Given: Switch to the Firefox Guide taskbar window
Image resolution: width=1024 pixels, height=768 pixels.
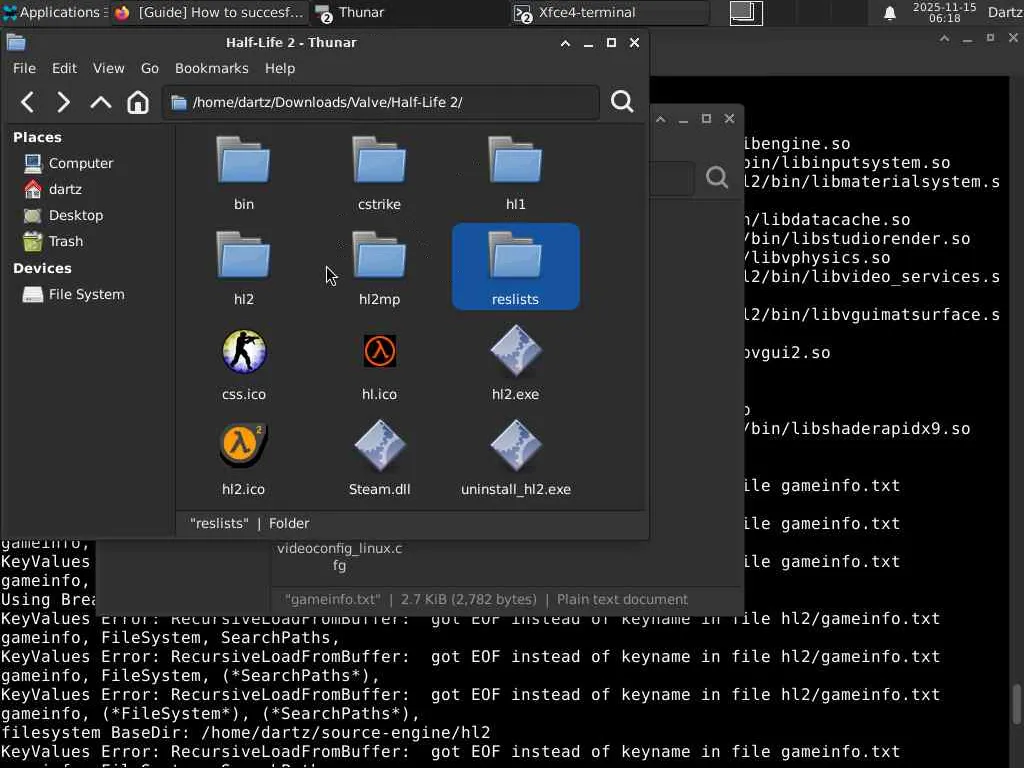Looking at the screenshot, I should click(209, 12).
